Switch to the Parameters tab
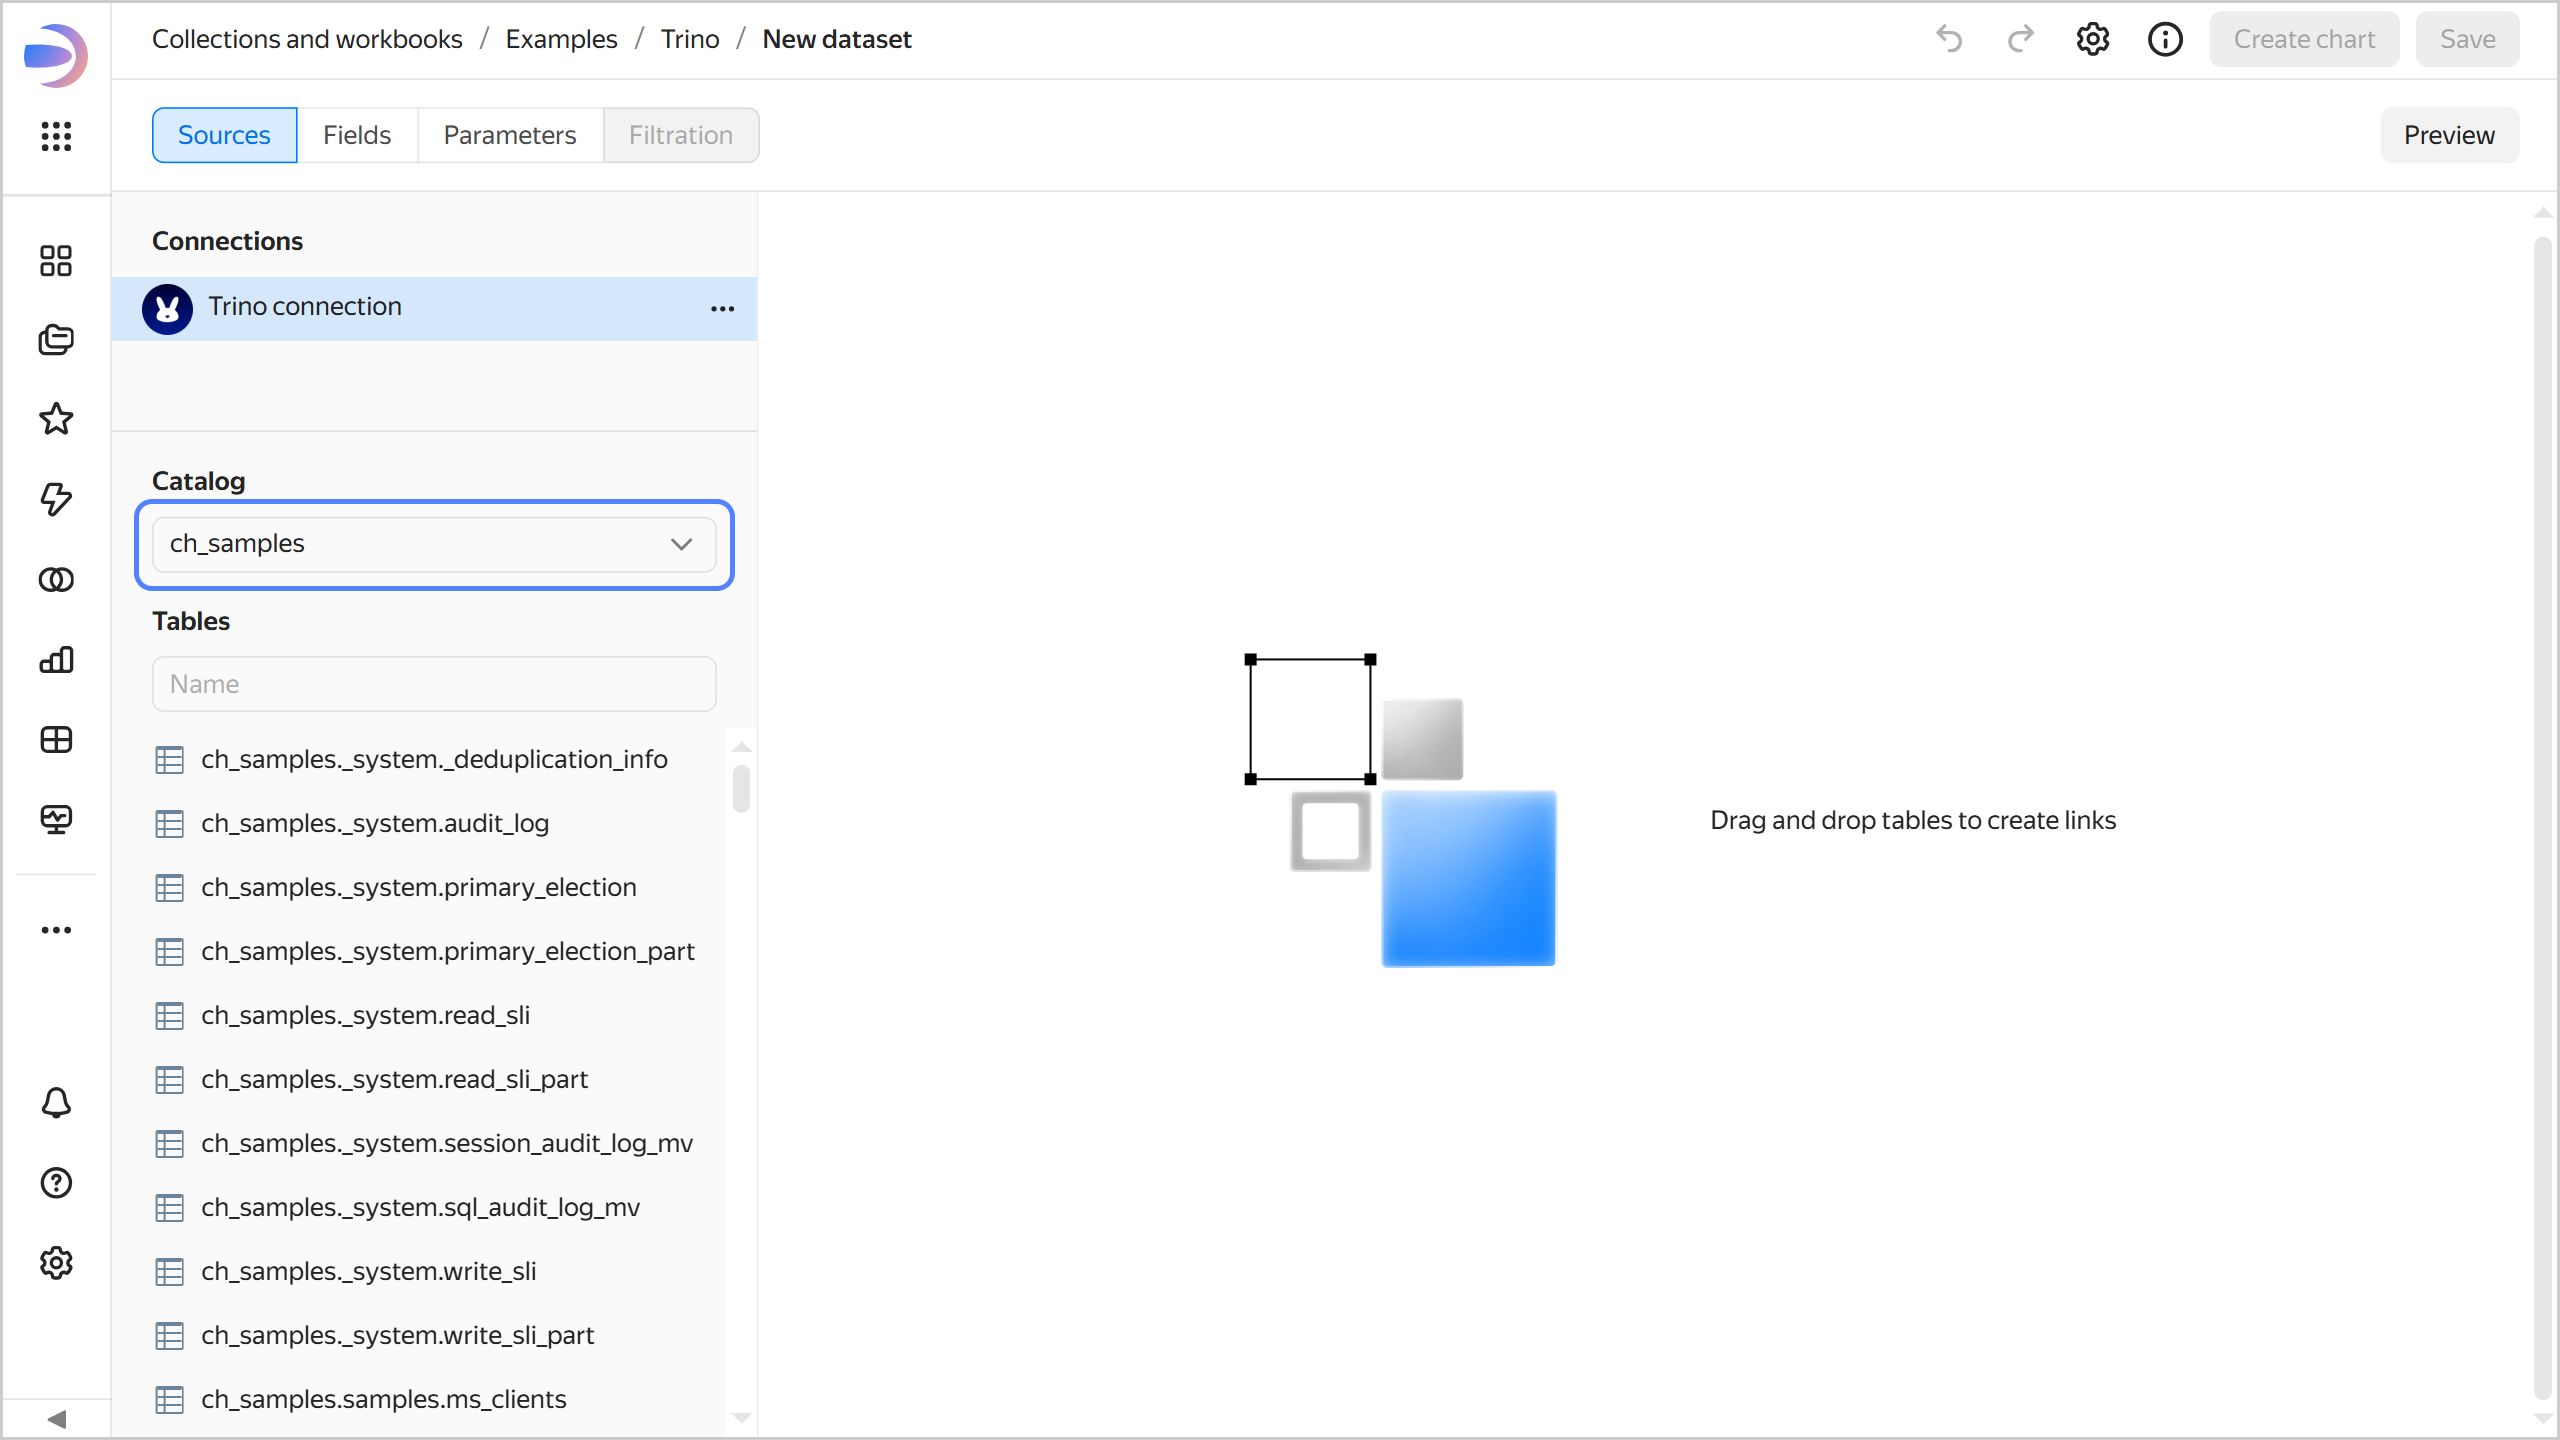Image resolution: width=2560 pixels, height=1440 pixels. pyautogui.click(x=509, y=135)
